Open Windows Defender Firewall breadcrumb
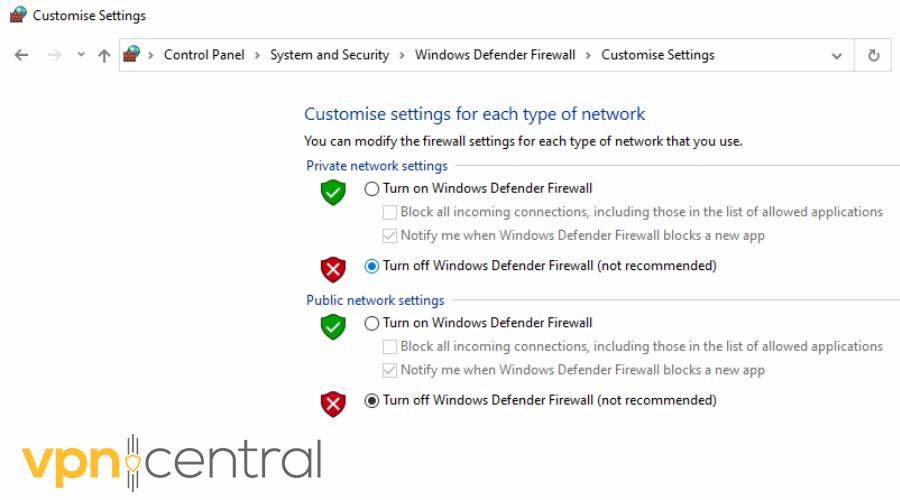 [x=495, y=55]
